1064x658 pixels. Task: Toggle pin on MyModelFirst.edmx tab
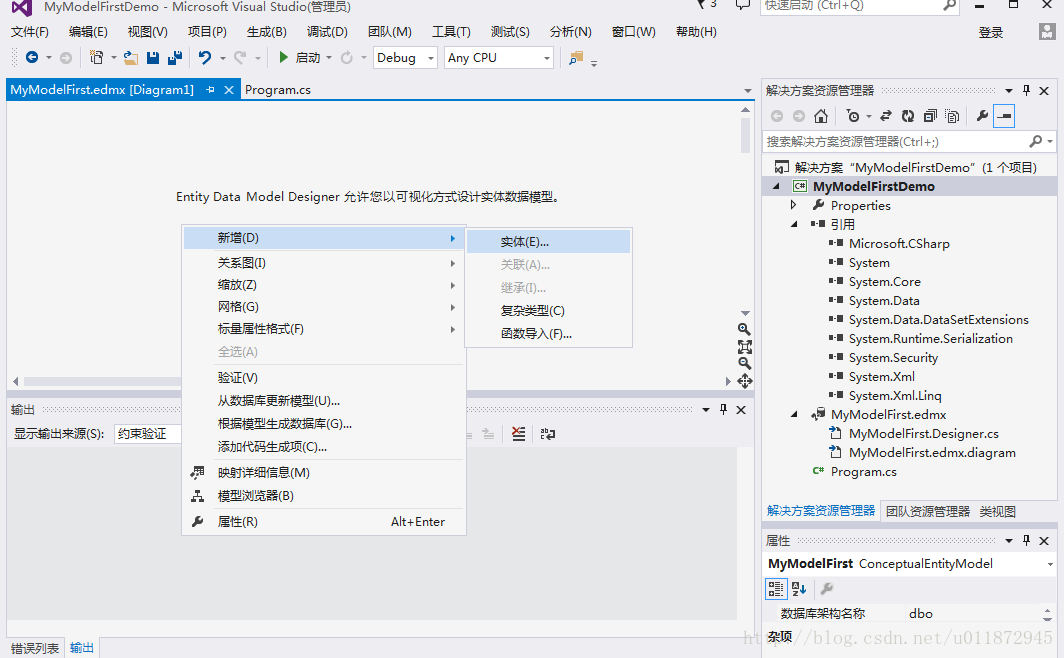[x=210, y=90]
